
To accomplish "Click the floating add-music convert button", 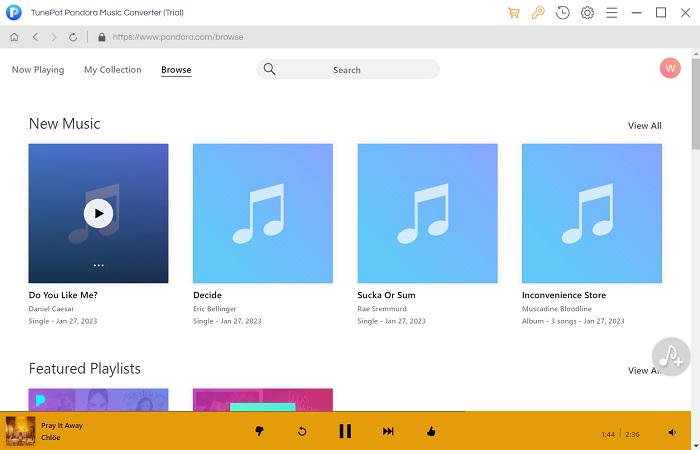I will [670, 356].
